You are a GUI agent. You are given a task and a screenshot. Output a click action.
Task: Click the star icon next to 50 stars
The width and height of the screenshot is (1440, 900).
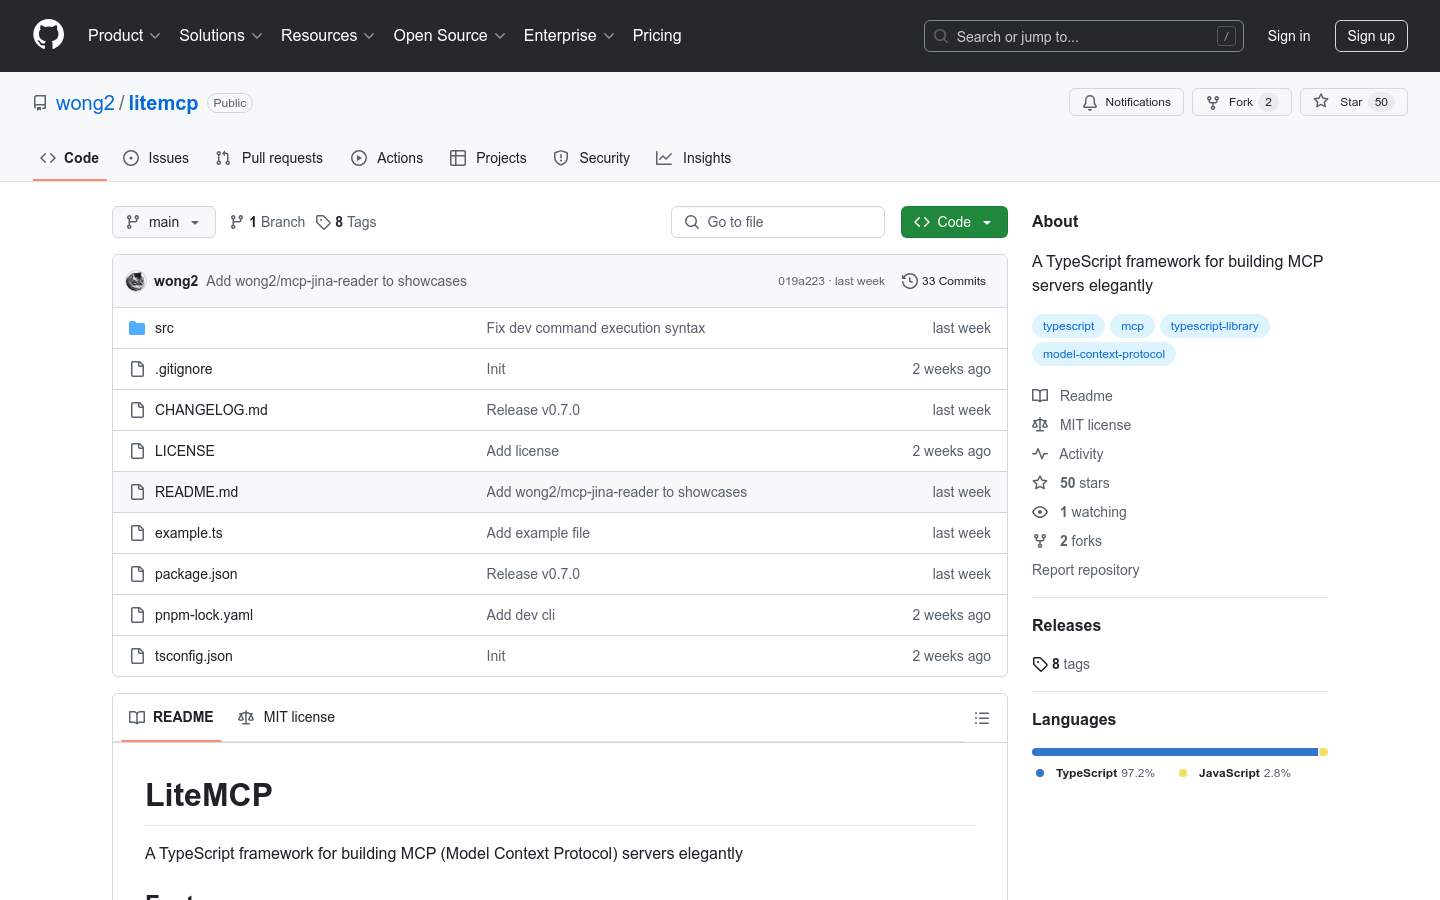click(1040, 483)
